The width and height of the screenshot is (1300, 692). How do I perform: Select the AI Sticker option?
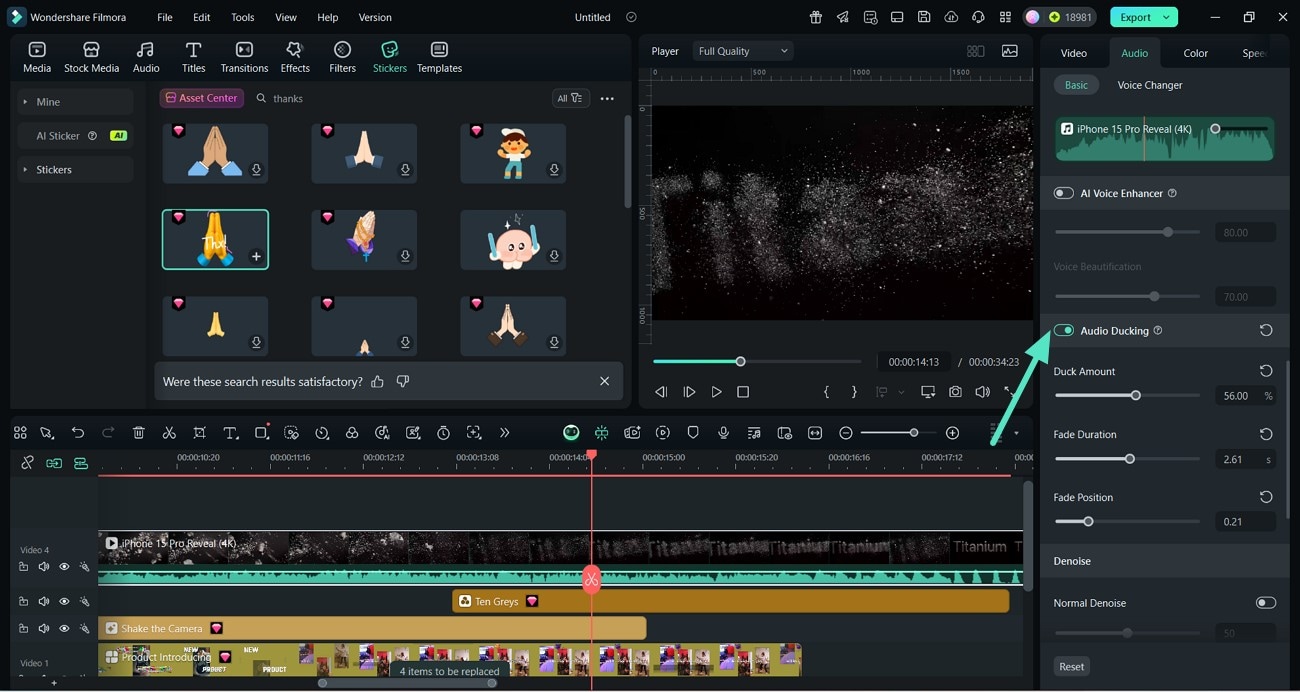click(75, 136)
